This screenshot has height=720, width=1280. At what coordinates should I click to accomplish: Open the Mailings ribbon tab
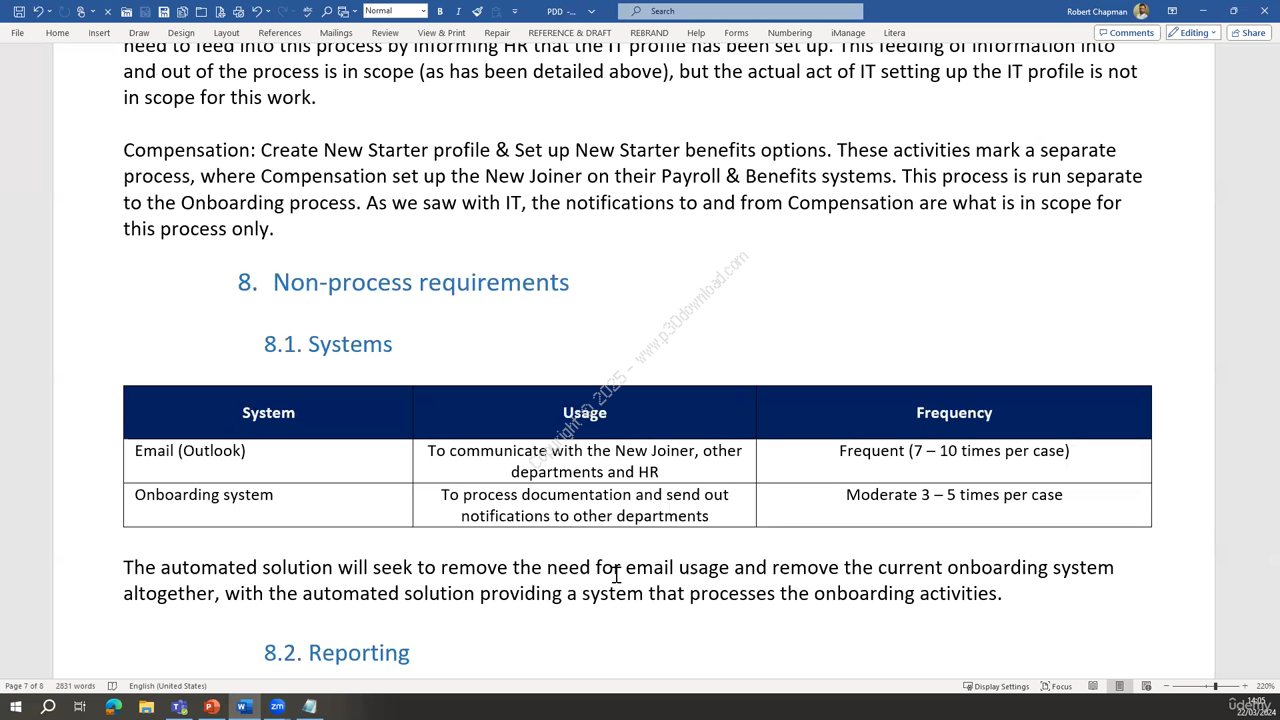click(336, 33)
